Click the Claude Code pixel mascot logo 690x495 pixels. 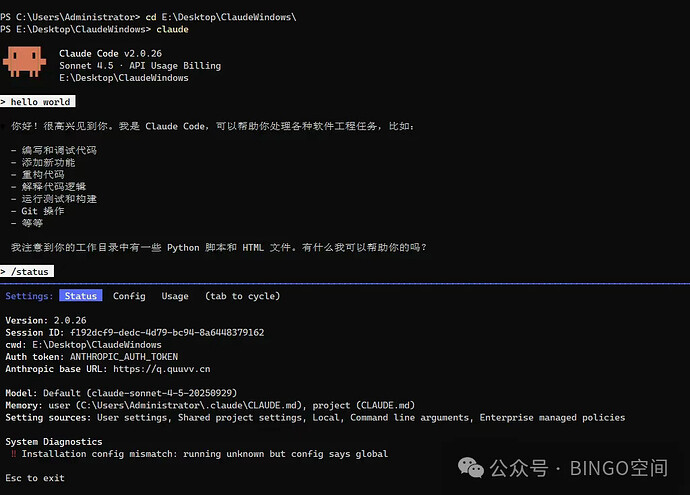pyautogui.click(x=23, y=62)
